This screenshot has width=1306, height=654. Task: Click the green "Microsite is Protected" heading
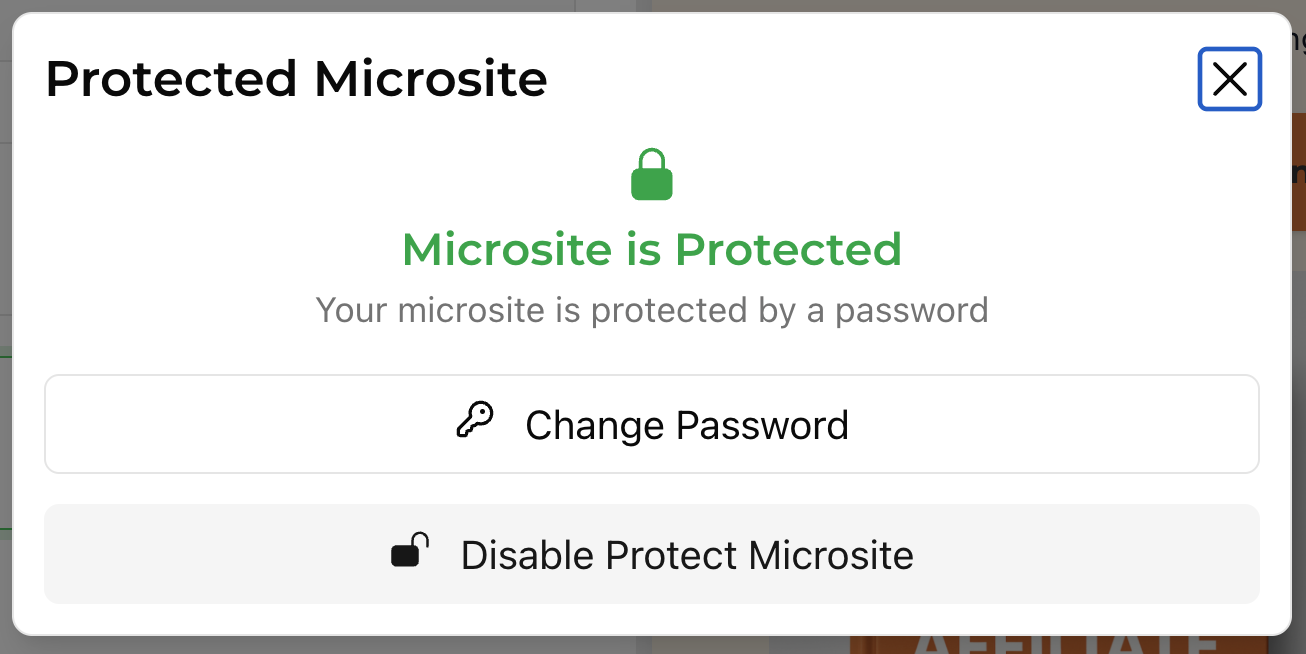[x=652, y=249]
